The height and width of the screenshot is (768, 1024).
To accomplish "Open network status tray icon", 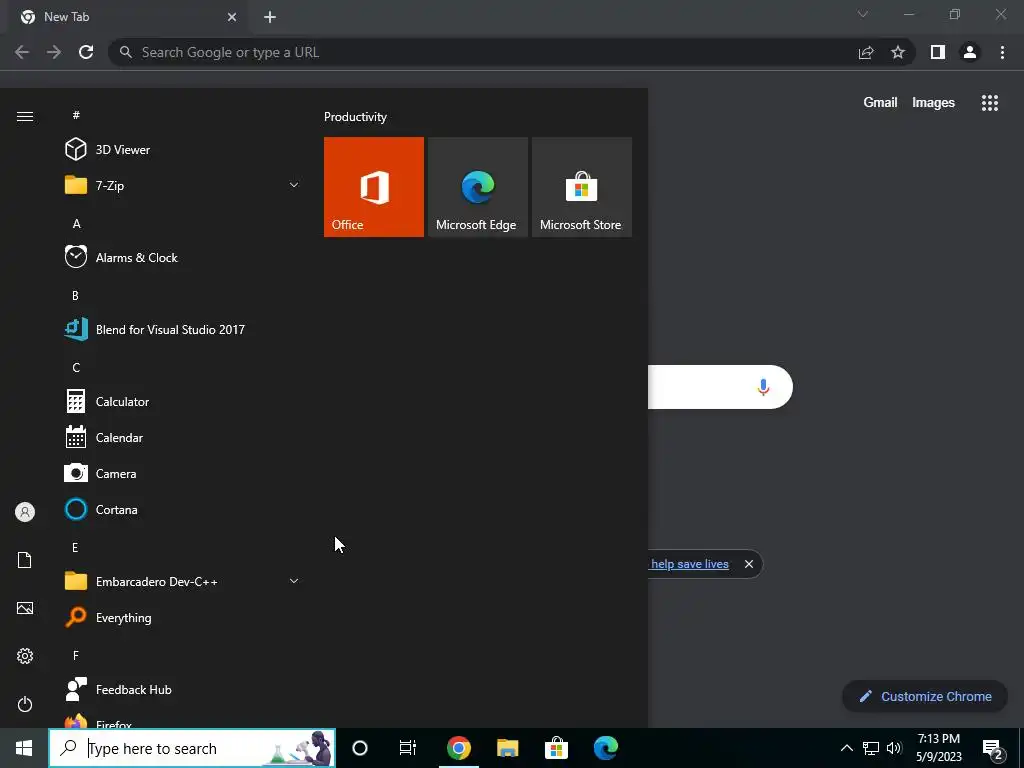I will (x=871, y=748).
